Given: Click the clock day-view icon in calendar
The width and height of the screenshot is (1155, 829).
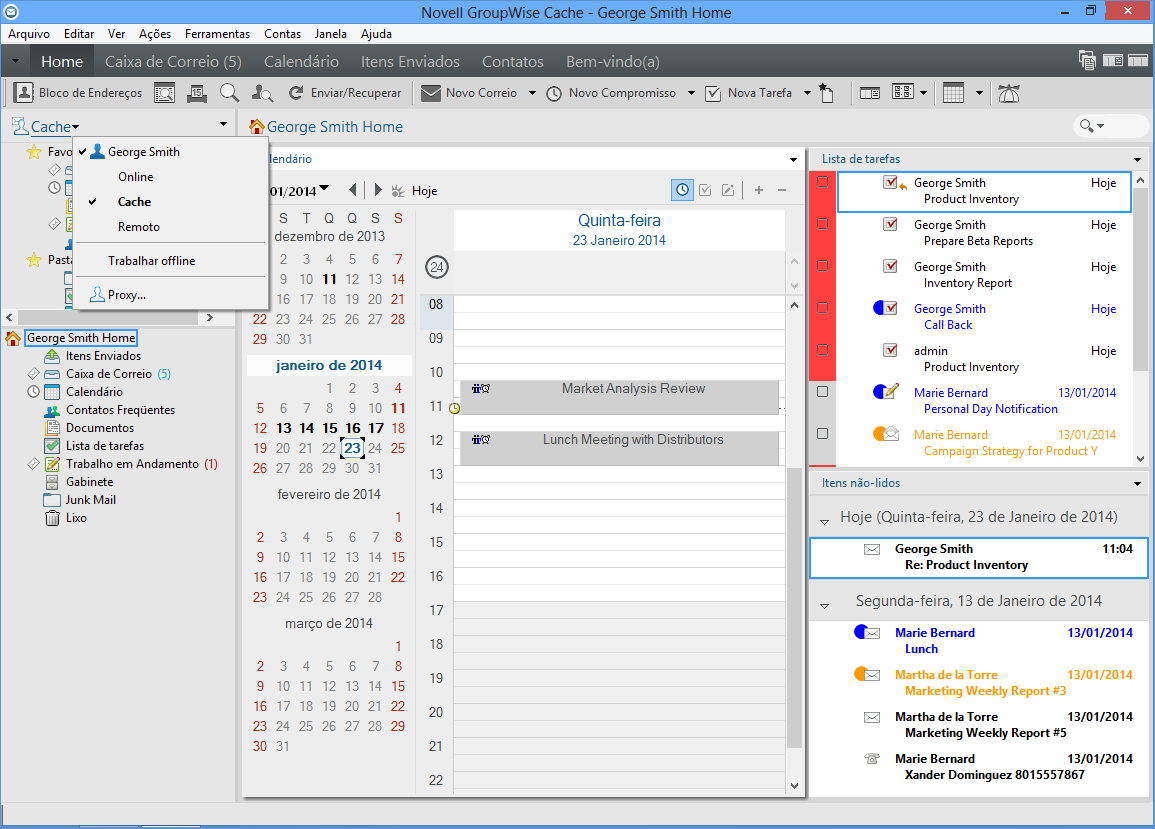Looking at the screenshot, I should click(x=682, y=190).
